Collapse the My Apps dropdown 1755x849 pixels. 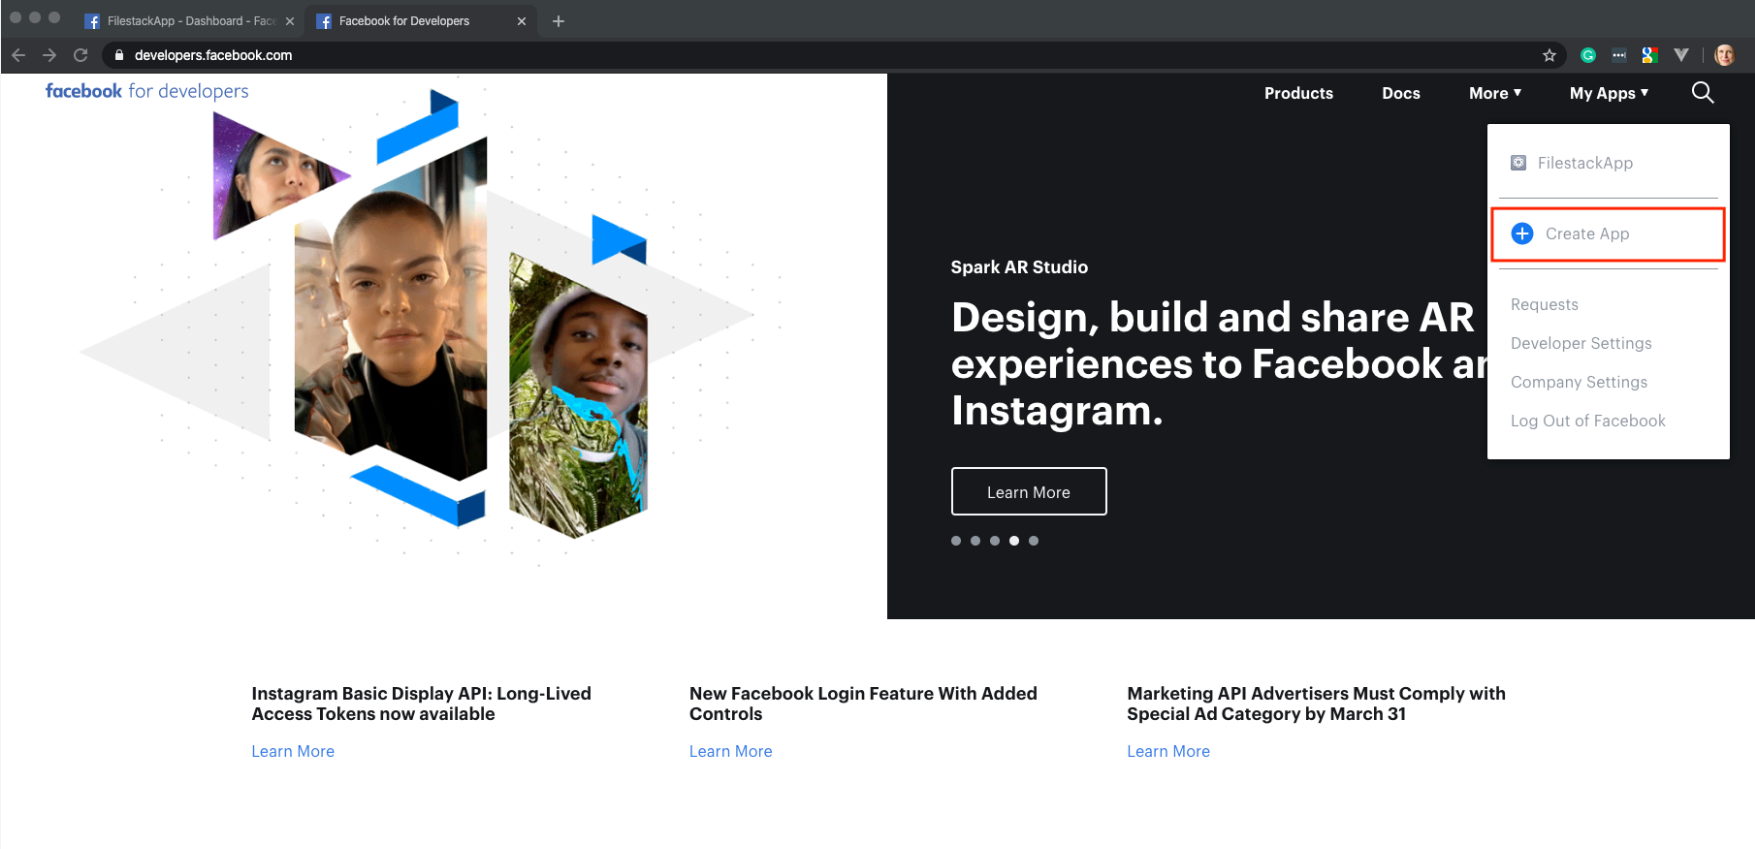(x=1609, y=93)
